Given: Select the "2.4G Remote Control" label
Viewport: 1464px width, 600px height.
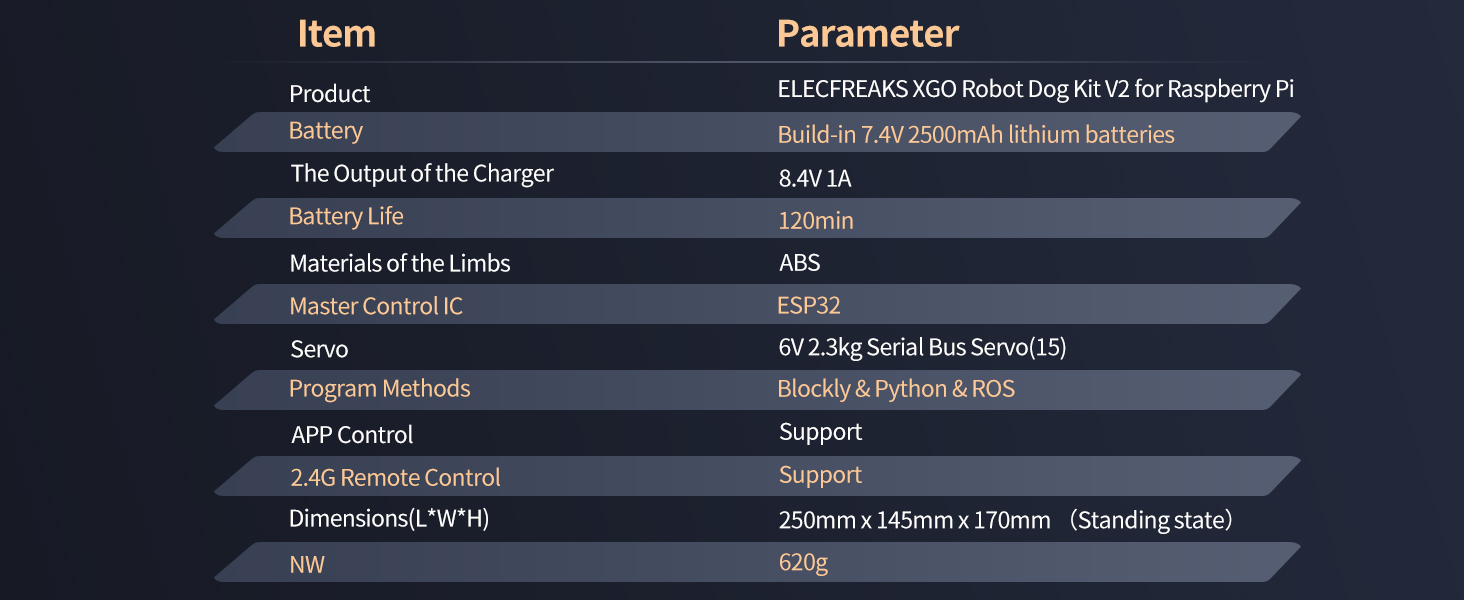Looking at the screenshot, I should pos(395,478).
